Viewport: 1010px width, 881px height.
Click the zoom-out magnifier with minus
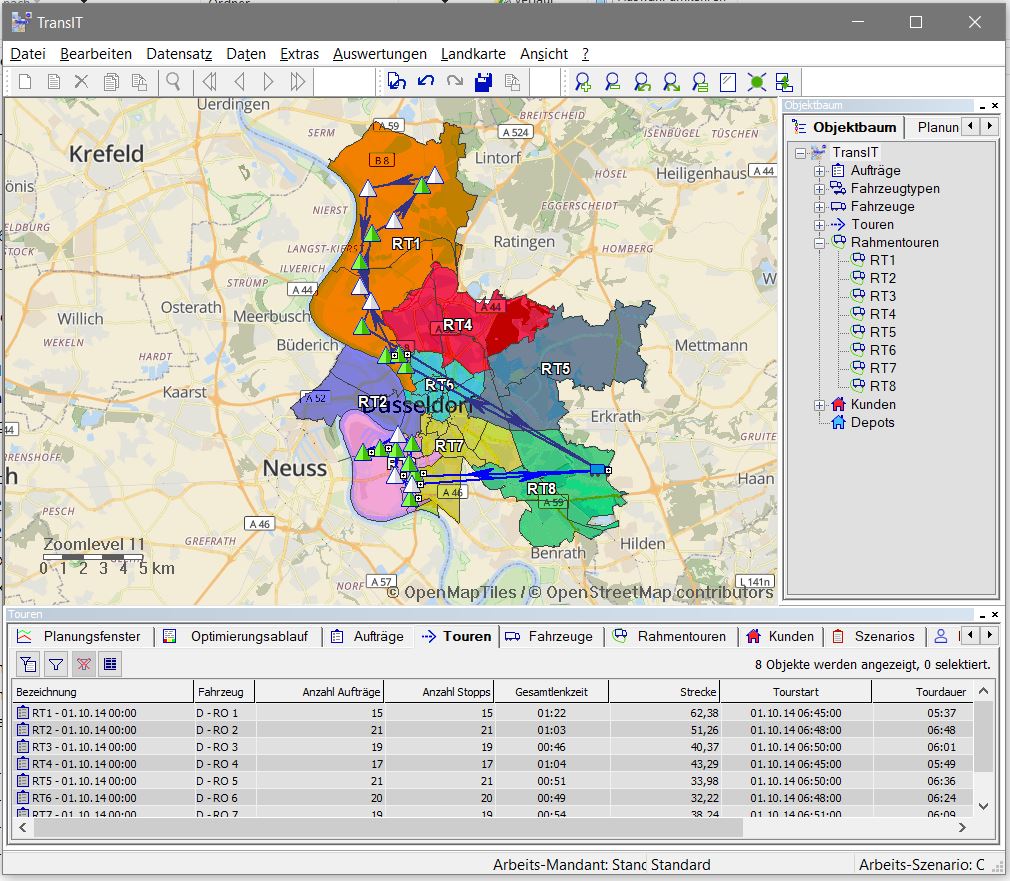pyautogui.click(x=612, y=82)
